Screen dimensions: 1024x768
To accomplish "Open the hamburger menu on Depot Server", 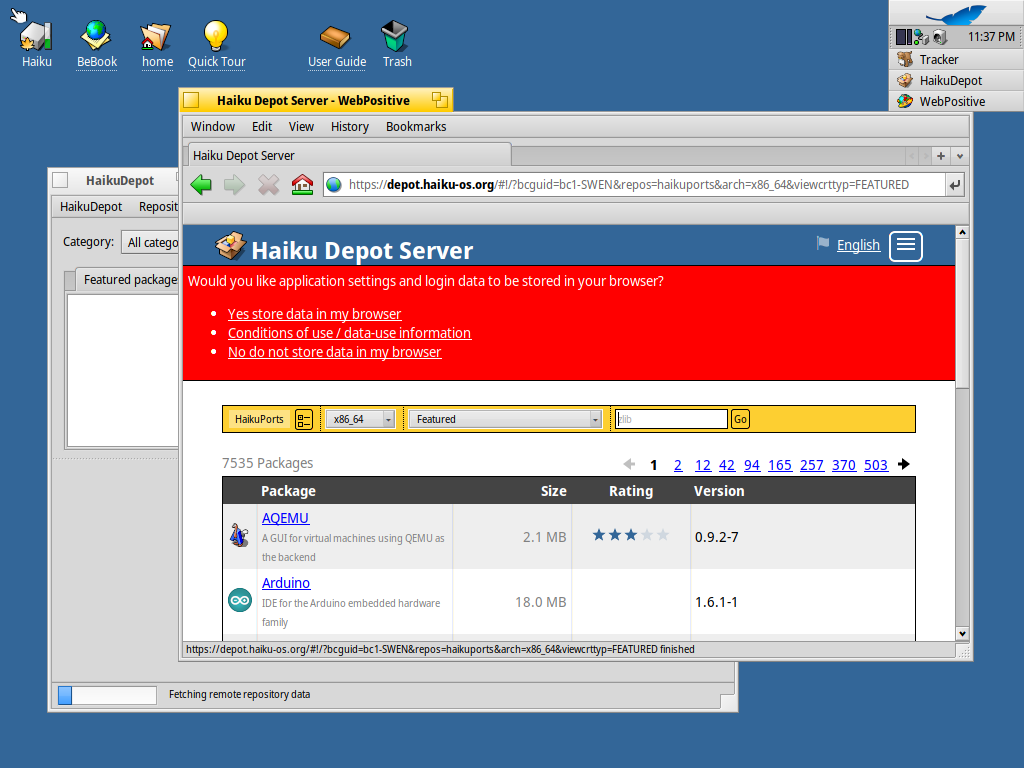I will [x=906, y=246].
